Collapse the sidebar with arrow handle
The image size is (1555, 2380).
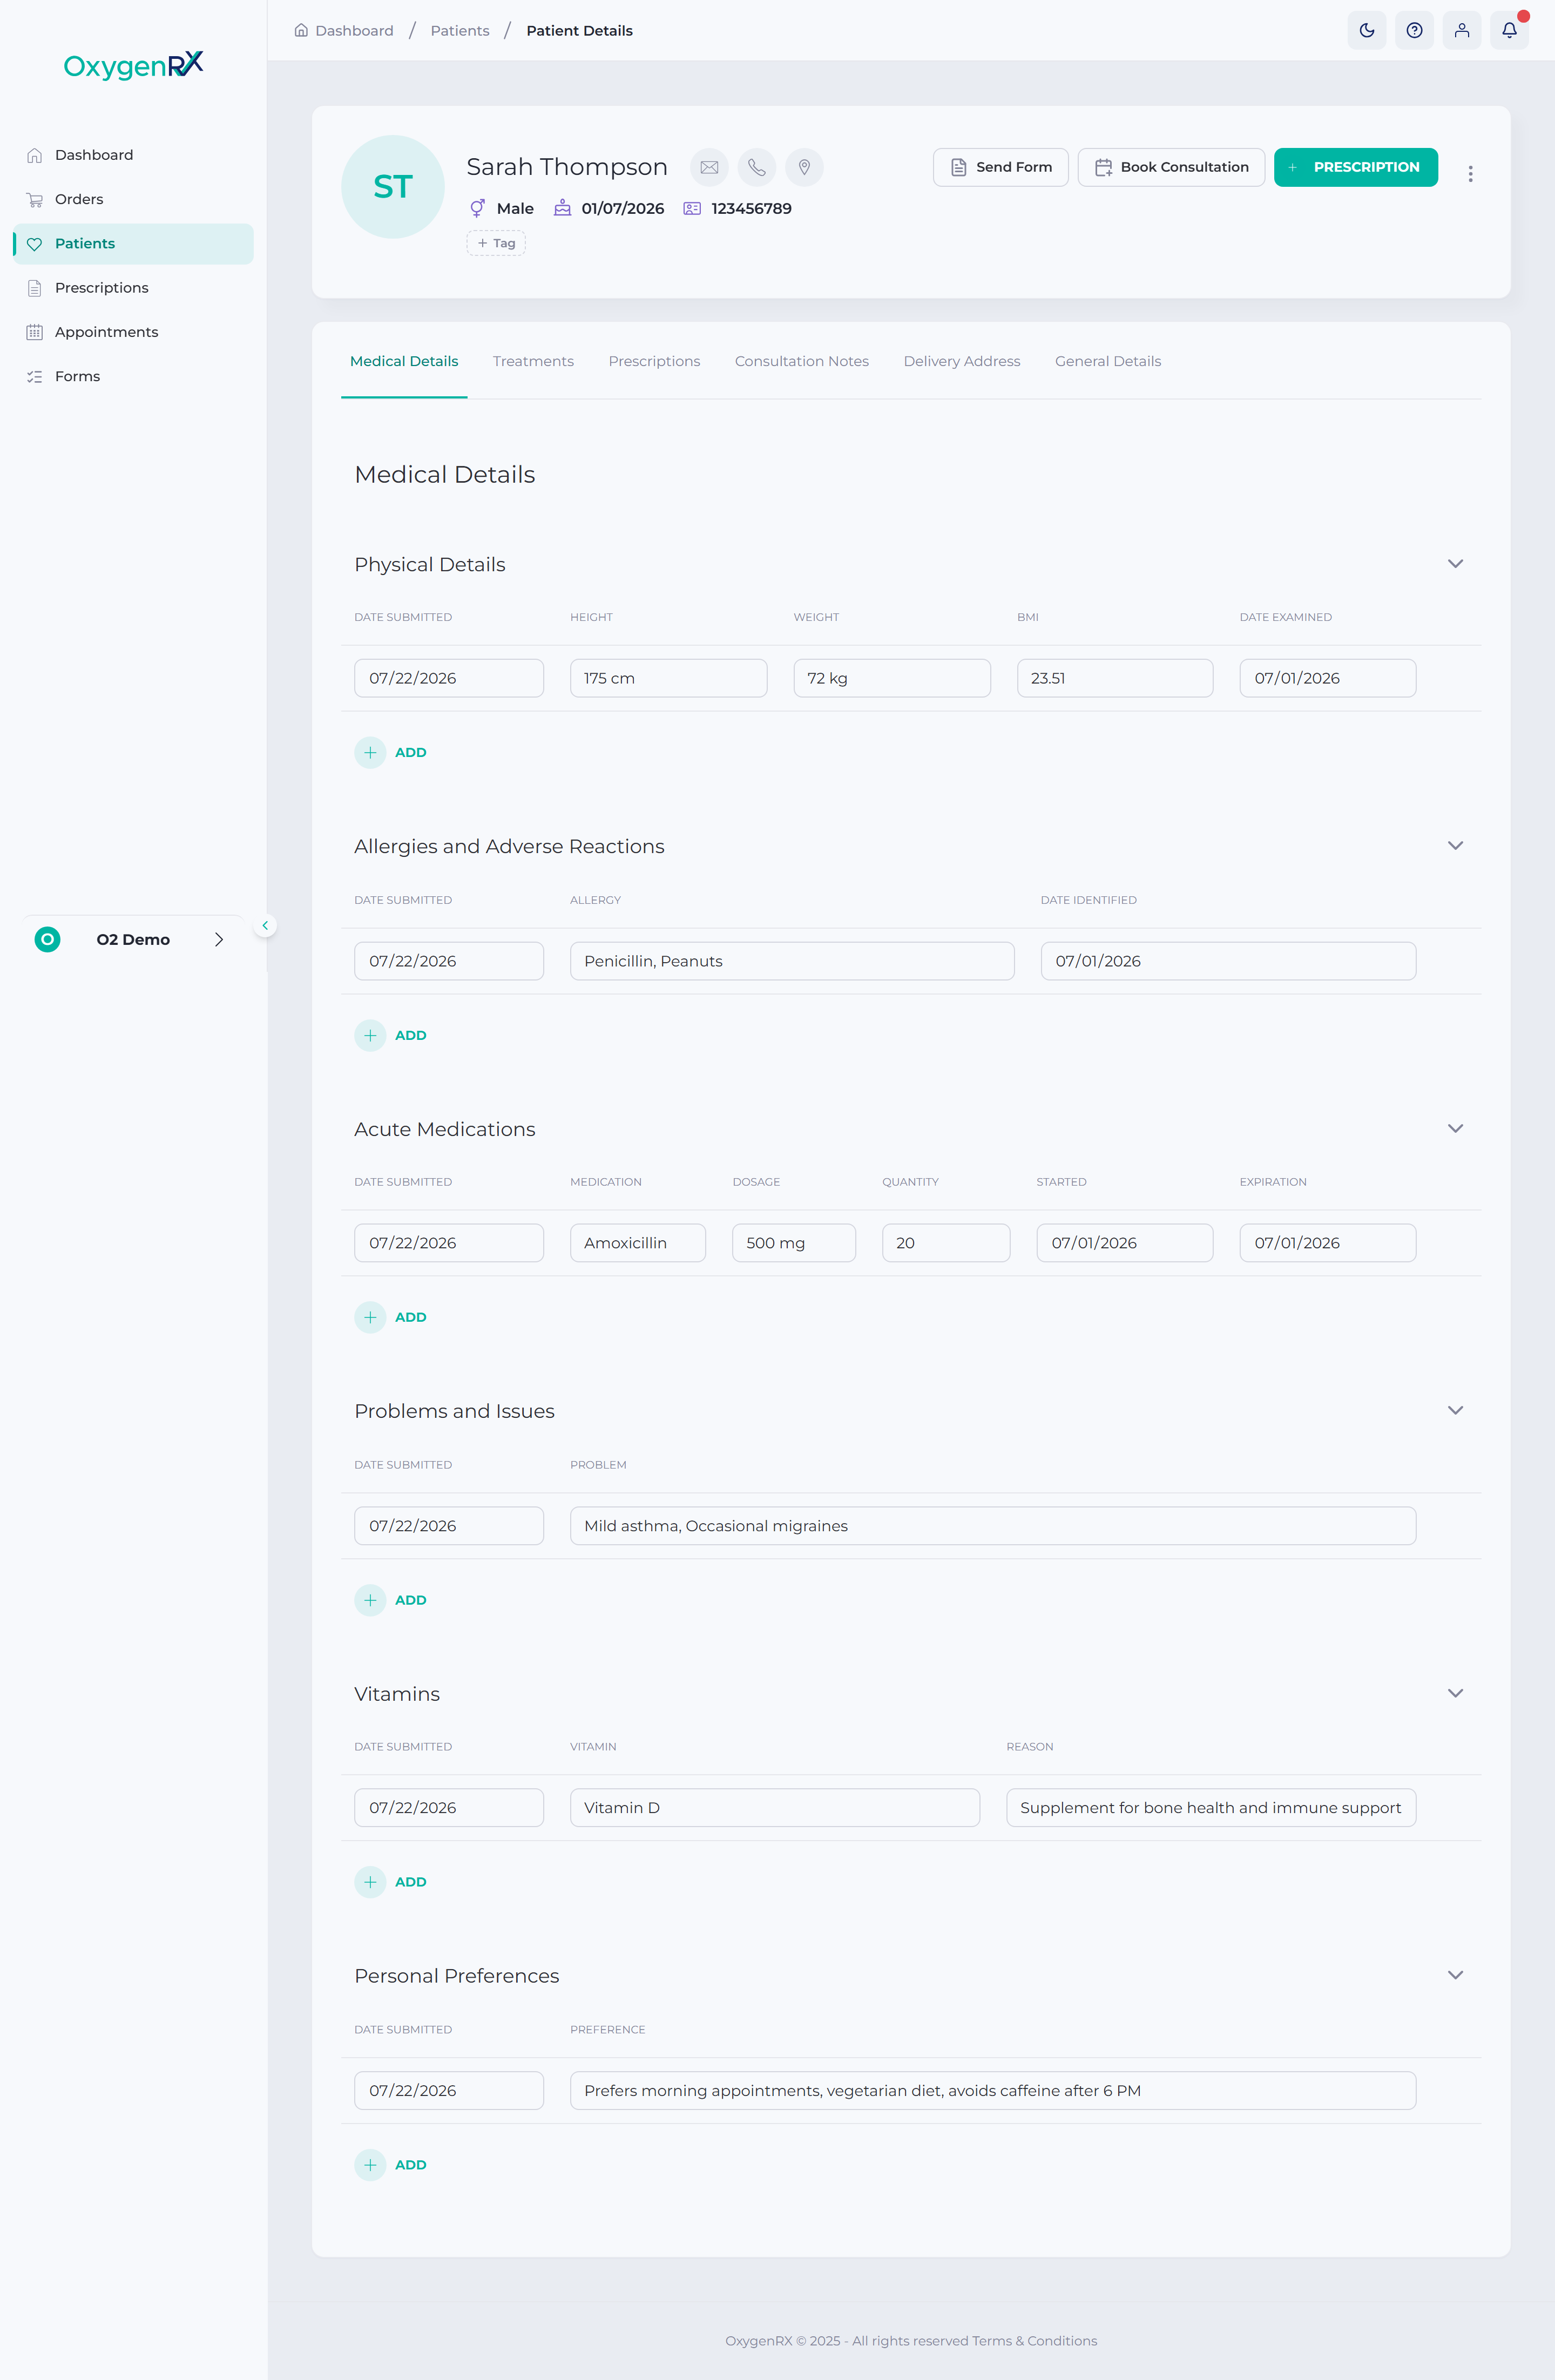[265, 925]
